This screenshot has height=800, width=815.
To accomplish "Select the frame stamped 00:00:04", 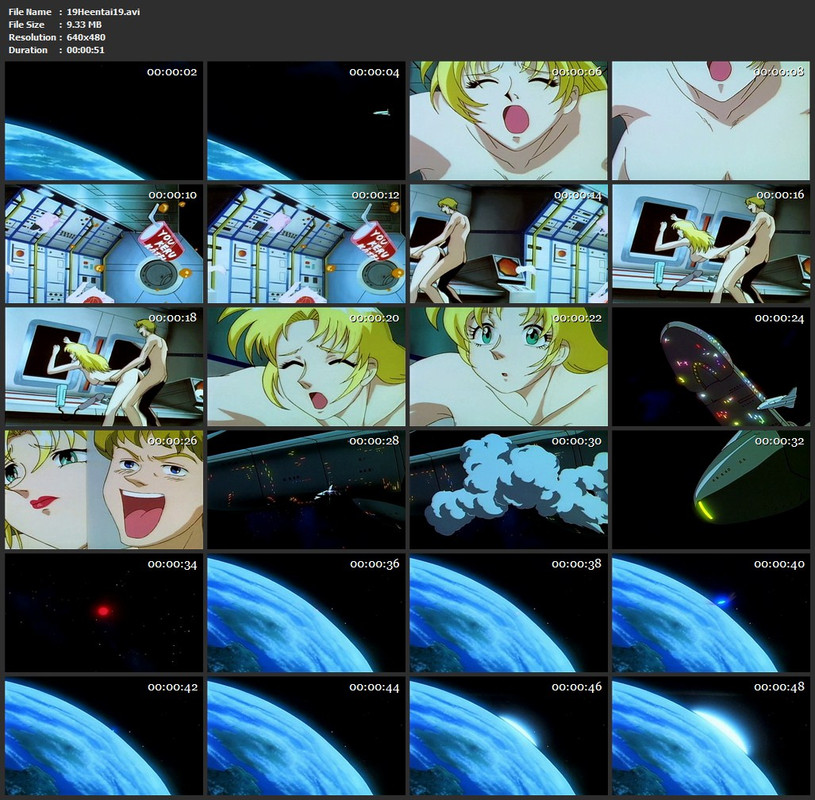I will (306, 121).
